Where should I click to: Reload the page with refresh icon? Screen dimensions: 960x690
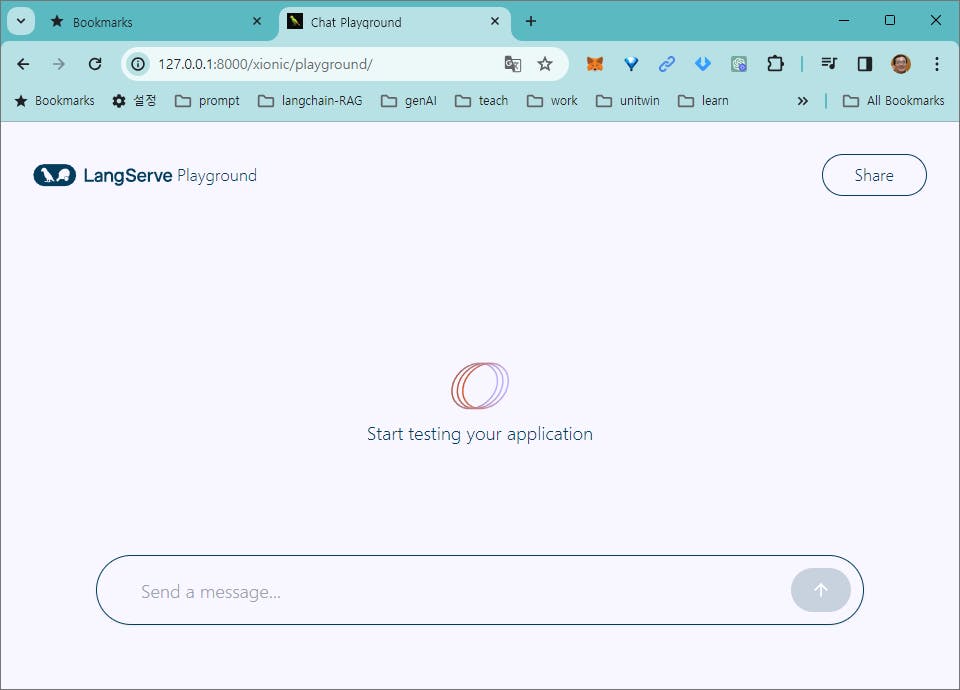pyautogui.click(x=95, y=64)
